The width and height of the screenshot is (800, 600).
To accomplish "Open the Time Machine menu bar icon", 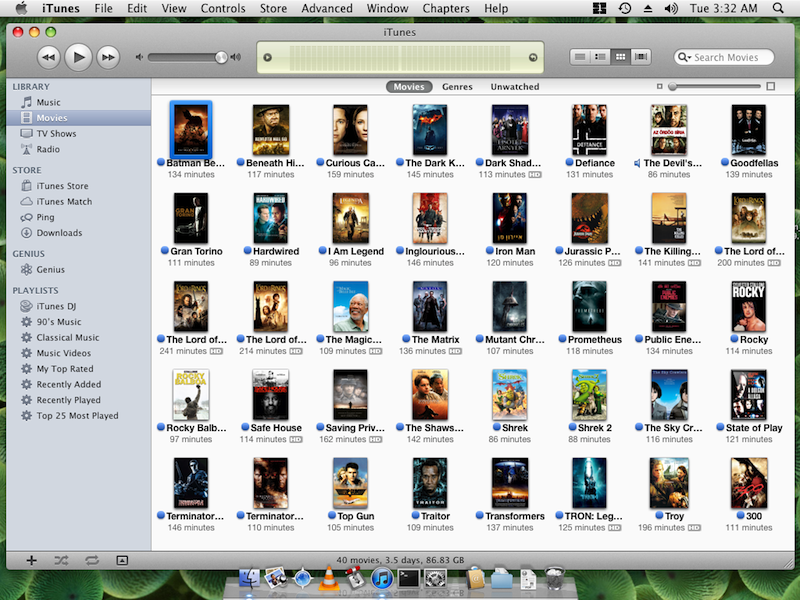I will (x=624, y=8).
